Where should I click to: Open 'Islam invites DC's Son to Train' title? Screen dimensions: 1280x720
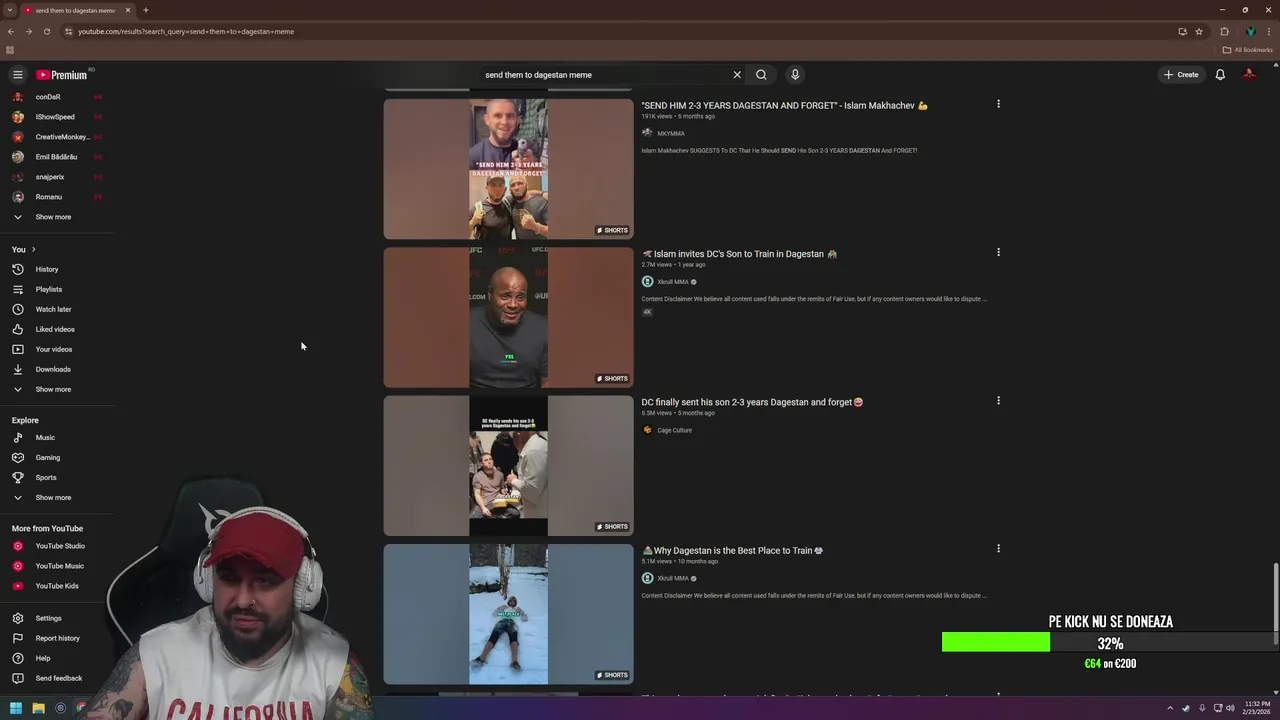(x=739, y=254)
